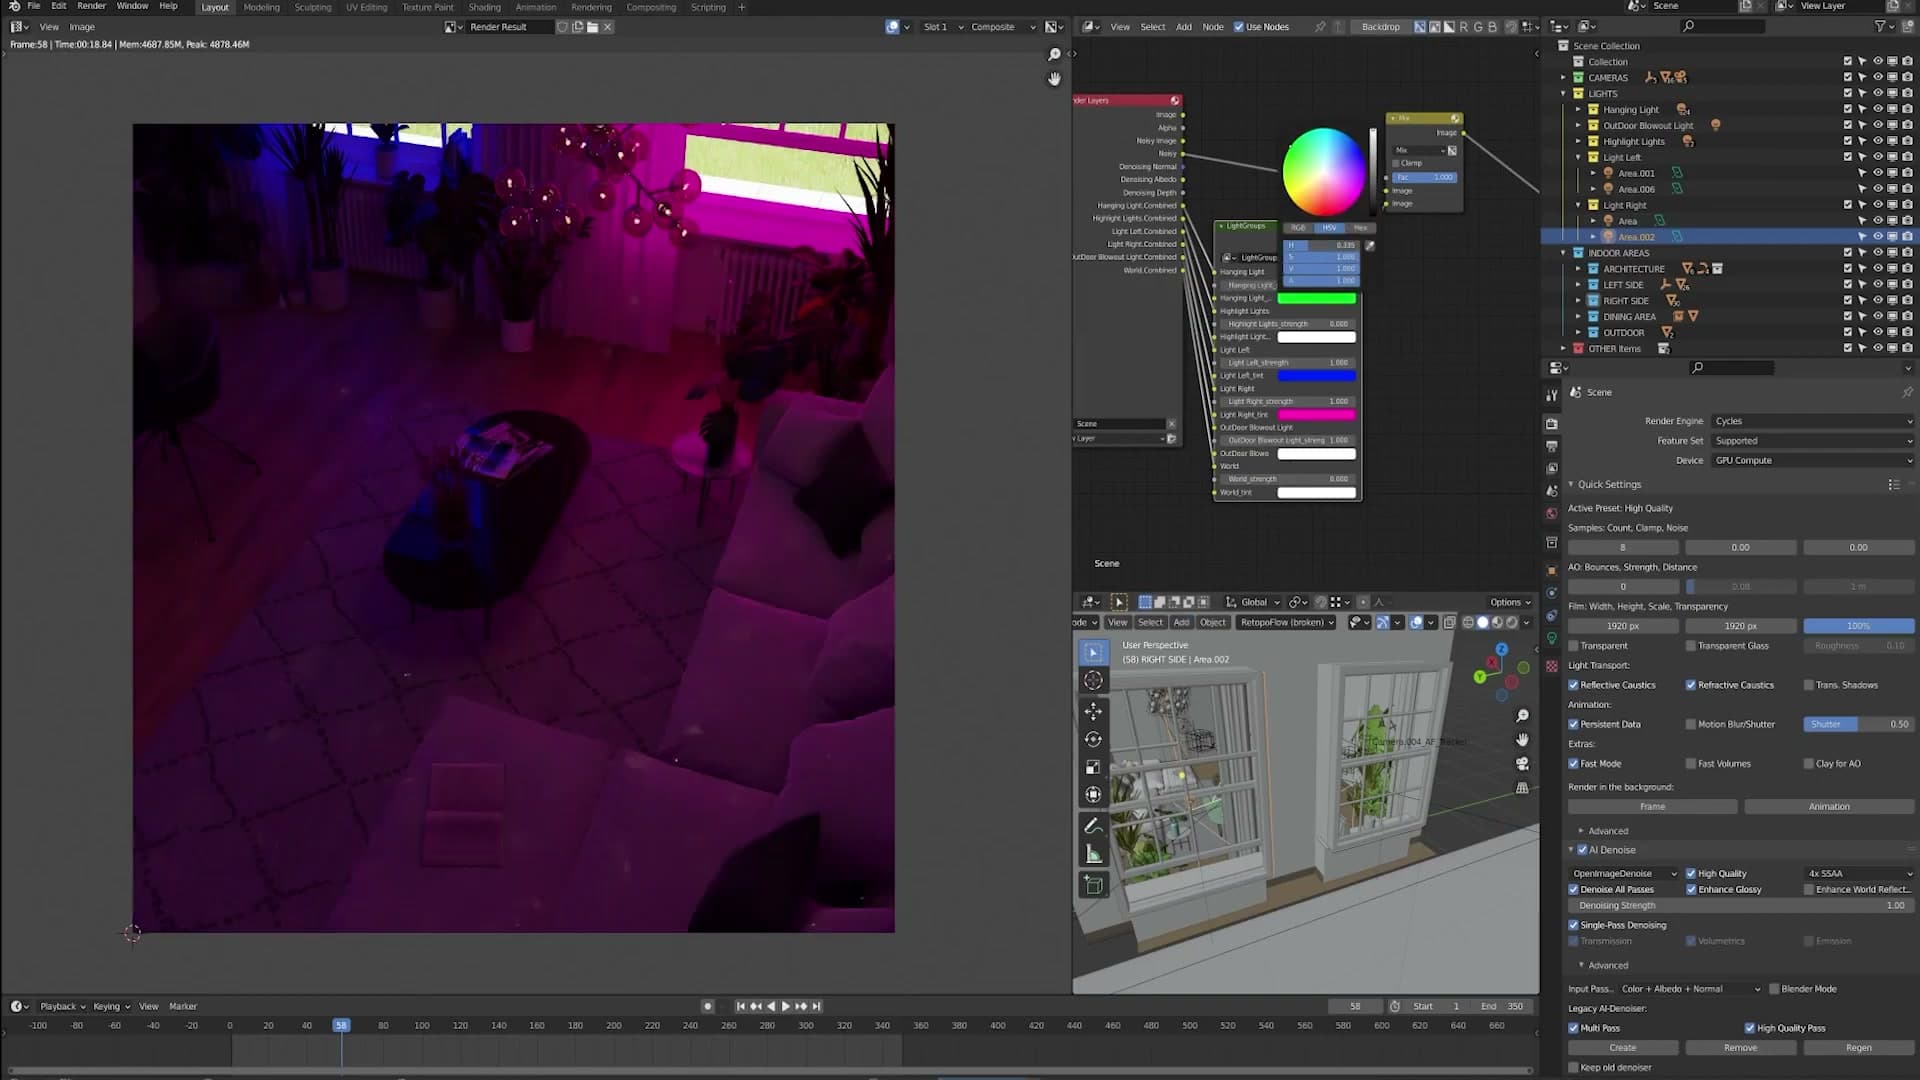Image resolution: width=1920 pixels, height=1080 pixels.
Task: Click the zoom magnifier in the image editor
Action: [x=1054, y=54]
